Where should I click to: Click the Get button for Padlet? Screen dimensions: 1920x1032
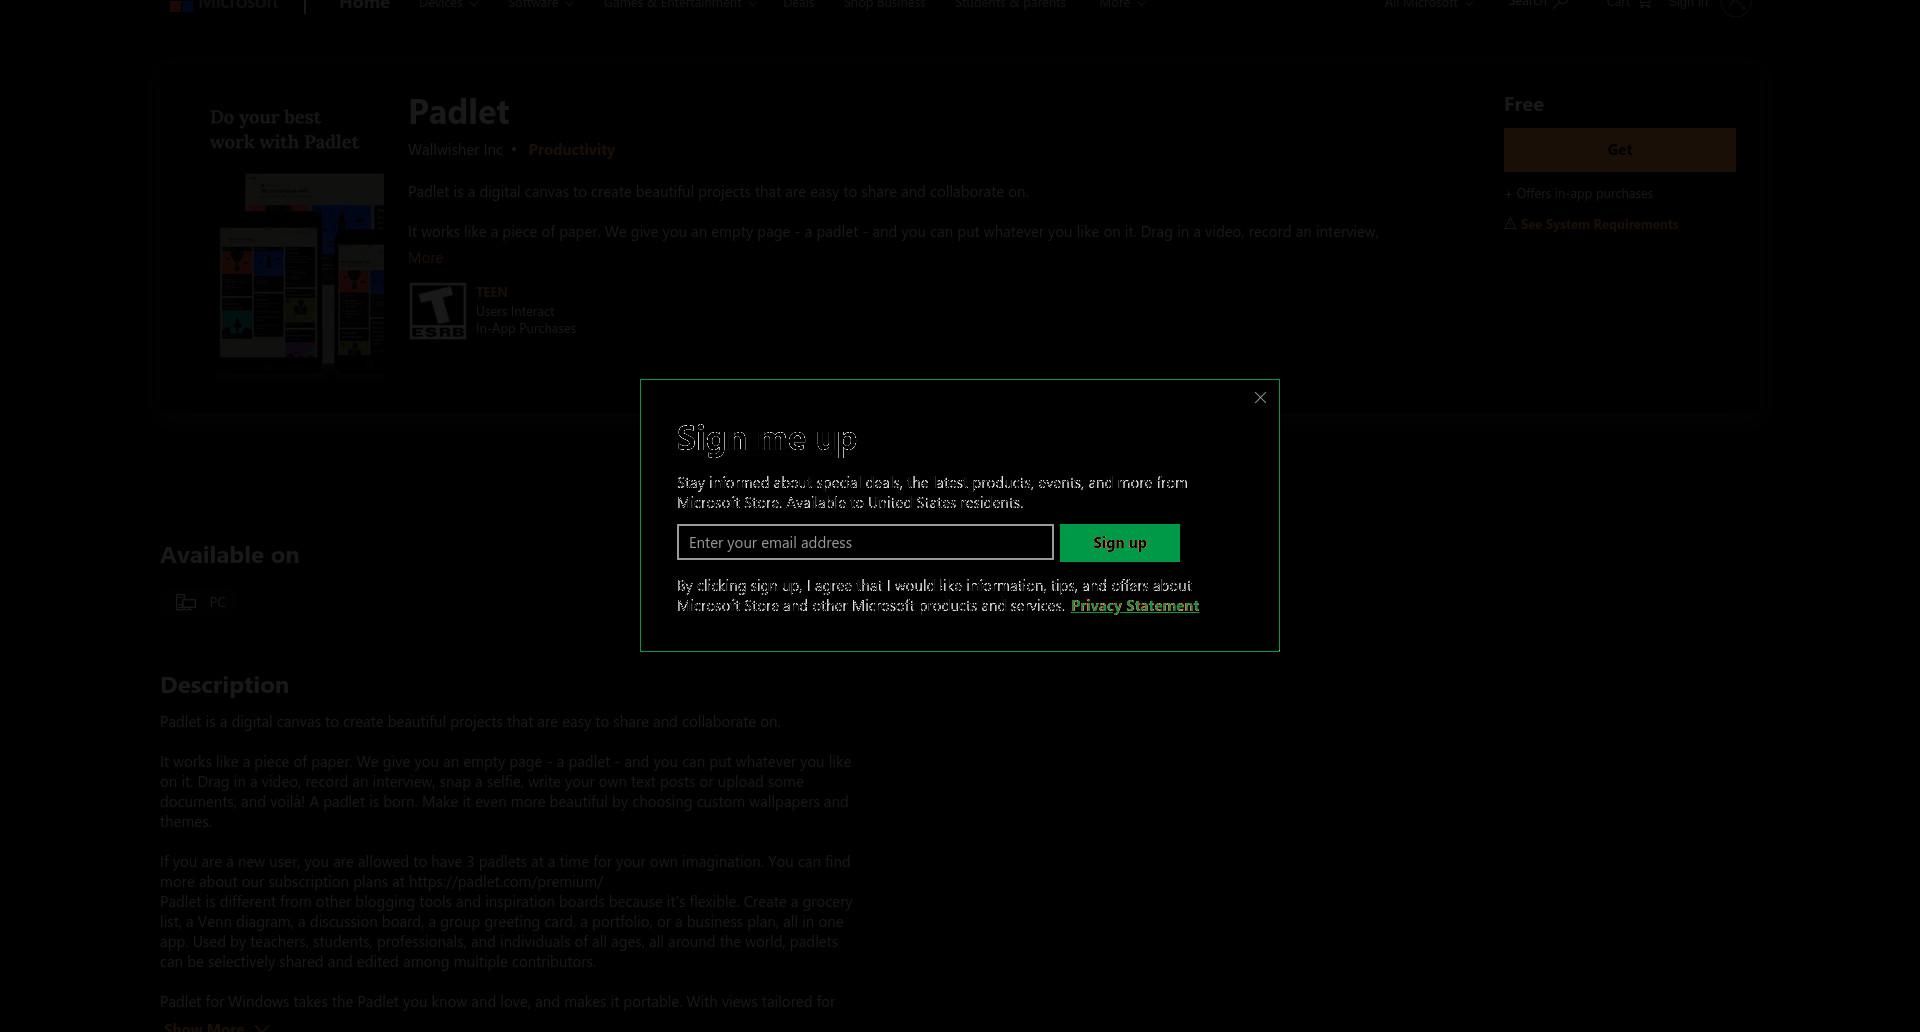tap(1620, 150)
